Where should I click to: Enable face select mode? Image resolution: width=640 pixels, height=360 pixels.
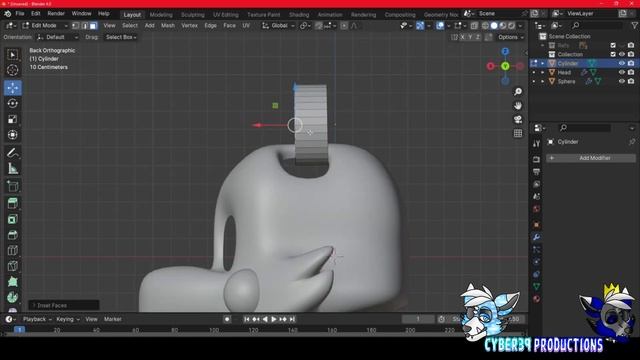pyautogui.click(x=93, y=26)
